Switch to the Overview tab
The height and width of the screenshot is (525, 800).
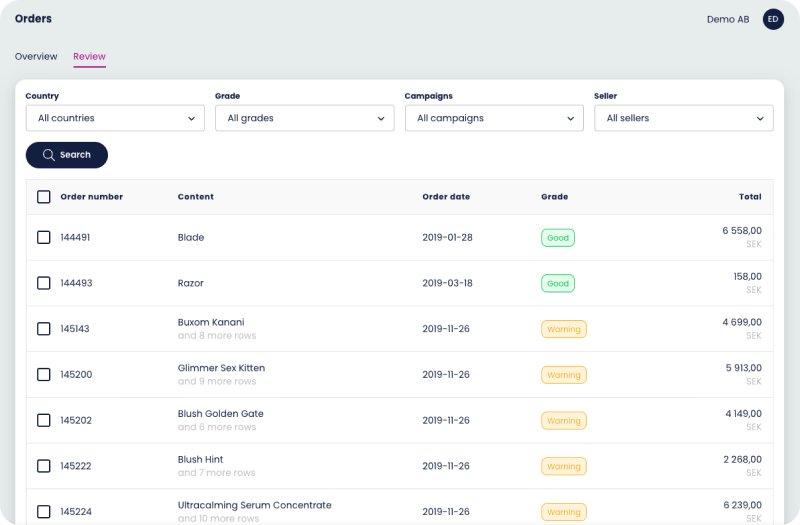coord(36,57)
